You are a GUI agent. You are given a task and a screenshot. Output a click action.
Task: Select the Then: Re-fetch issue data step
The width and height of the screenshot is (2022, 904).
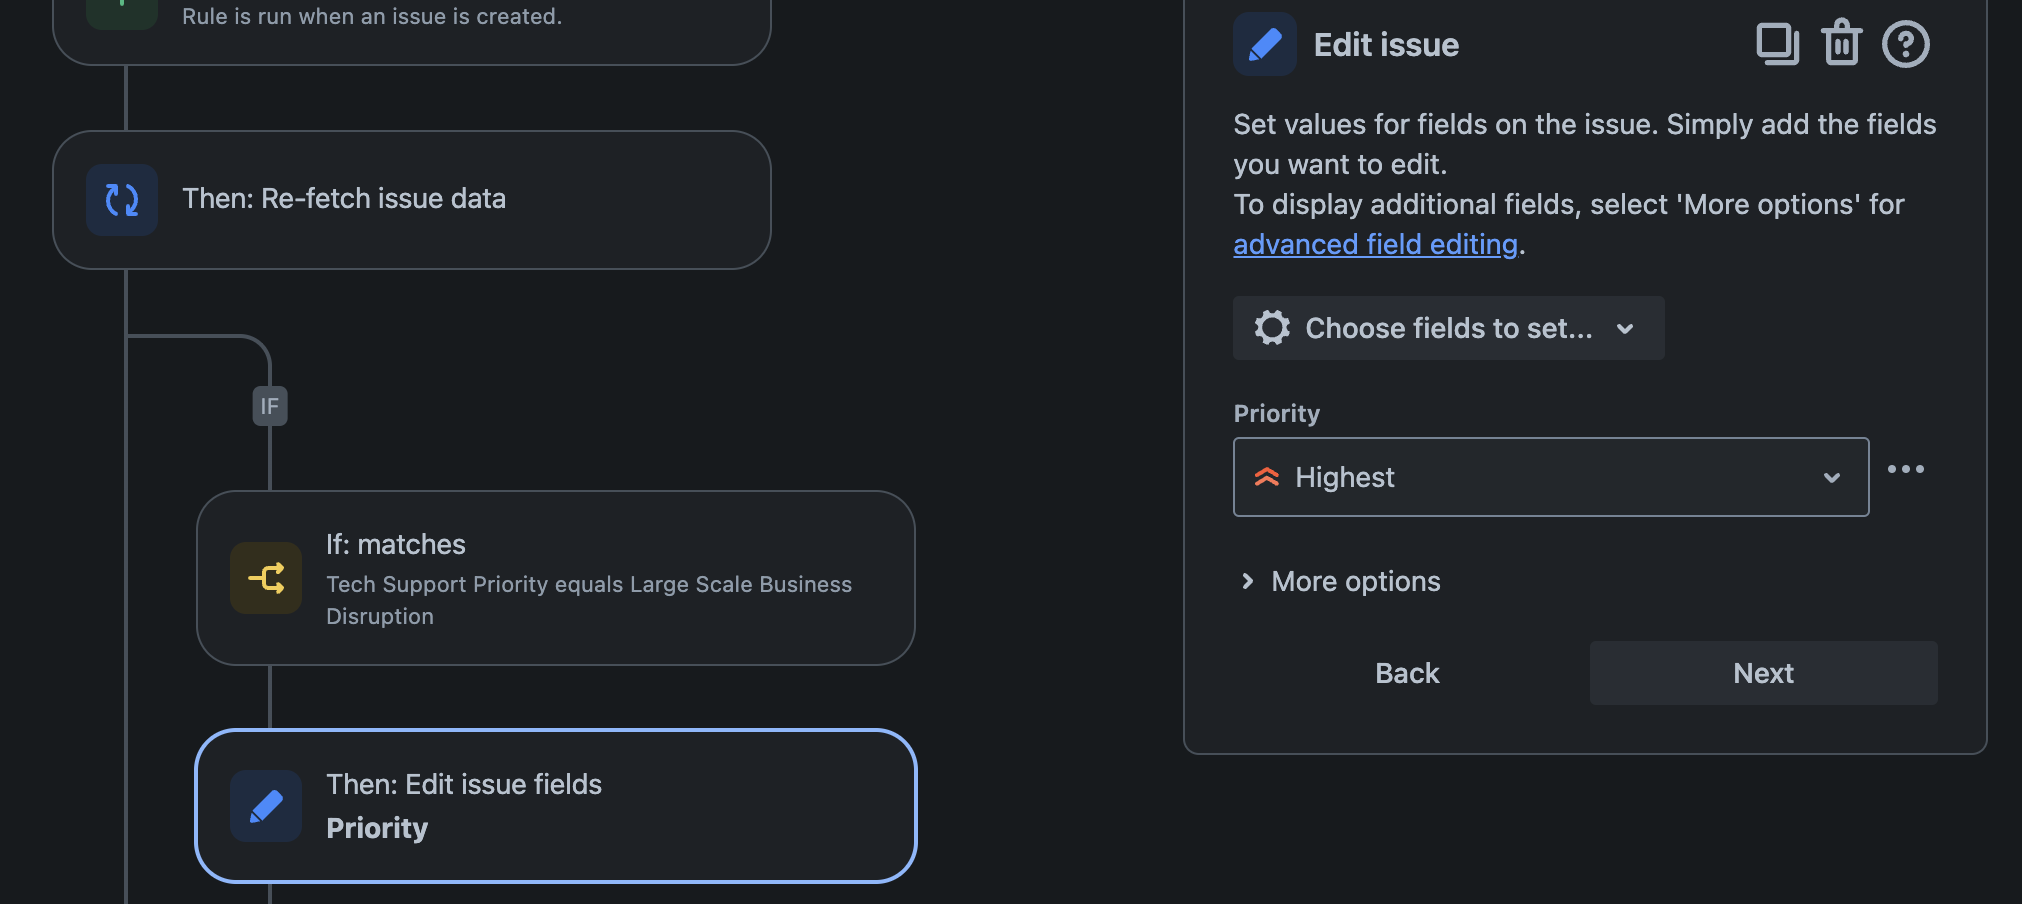[412, 200]
